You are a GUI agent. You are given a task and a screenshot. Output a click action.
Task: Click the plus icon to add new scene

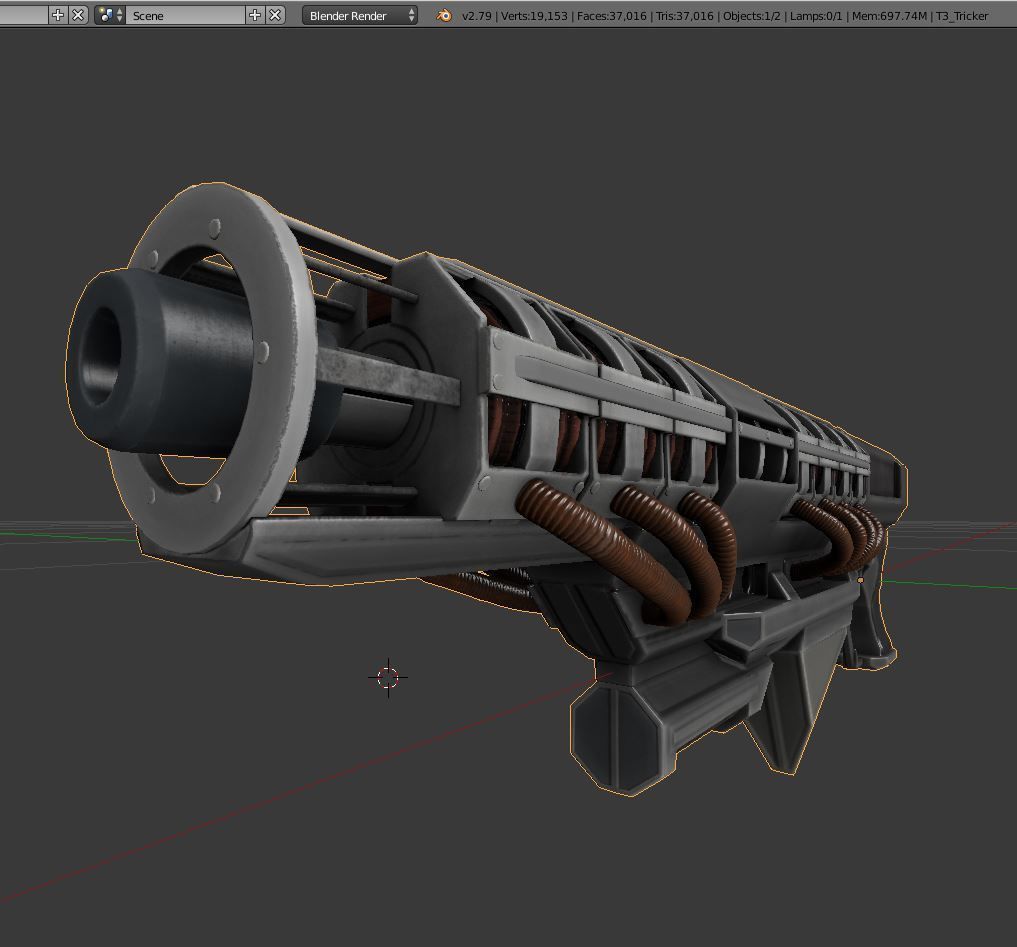(x=256, y=15)
